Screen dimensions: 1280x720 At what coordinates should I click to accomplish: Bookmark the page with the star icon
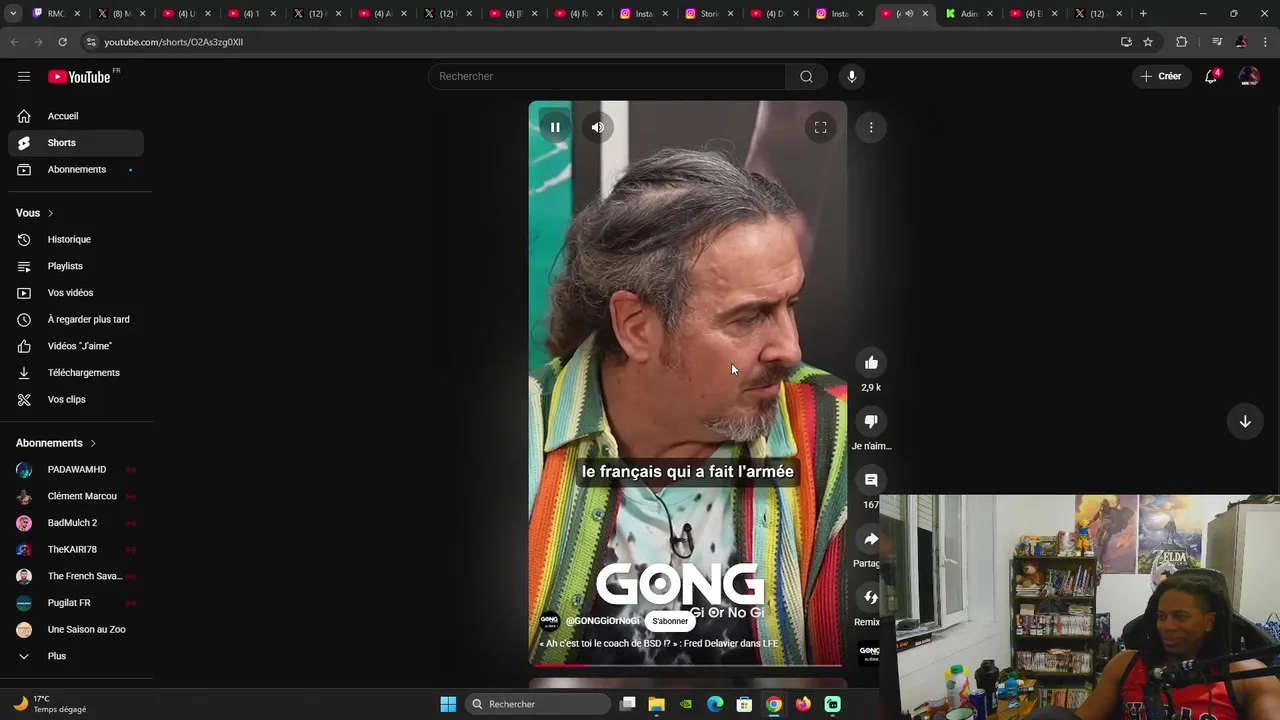(1148, 42)
